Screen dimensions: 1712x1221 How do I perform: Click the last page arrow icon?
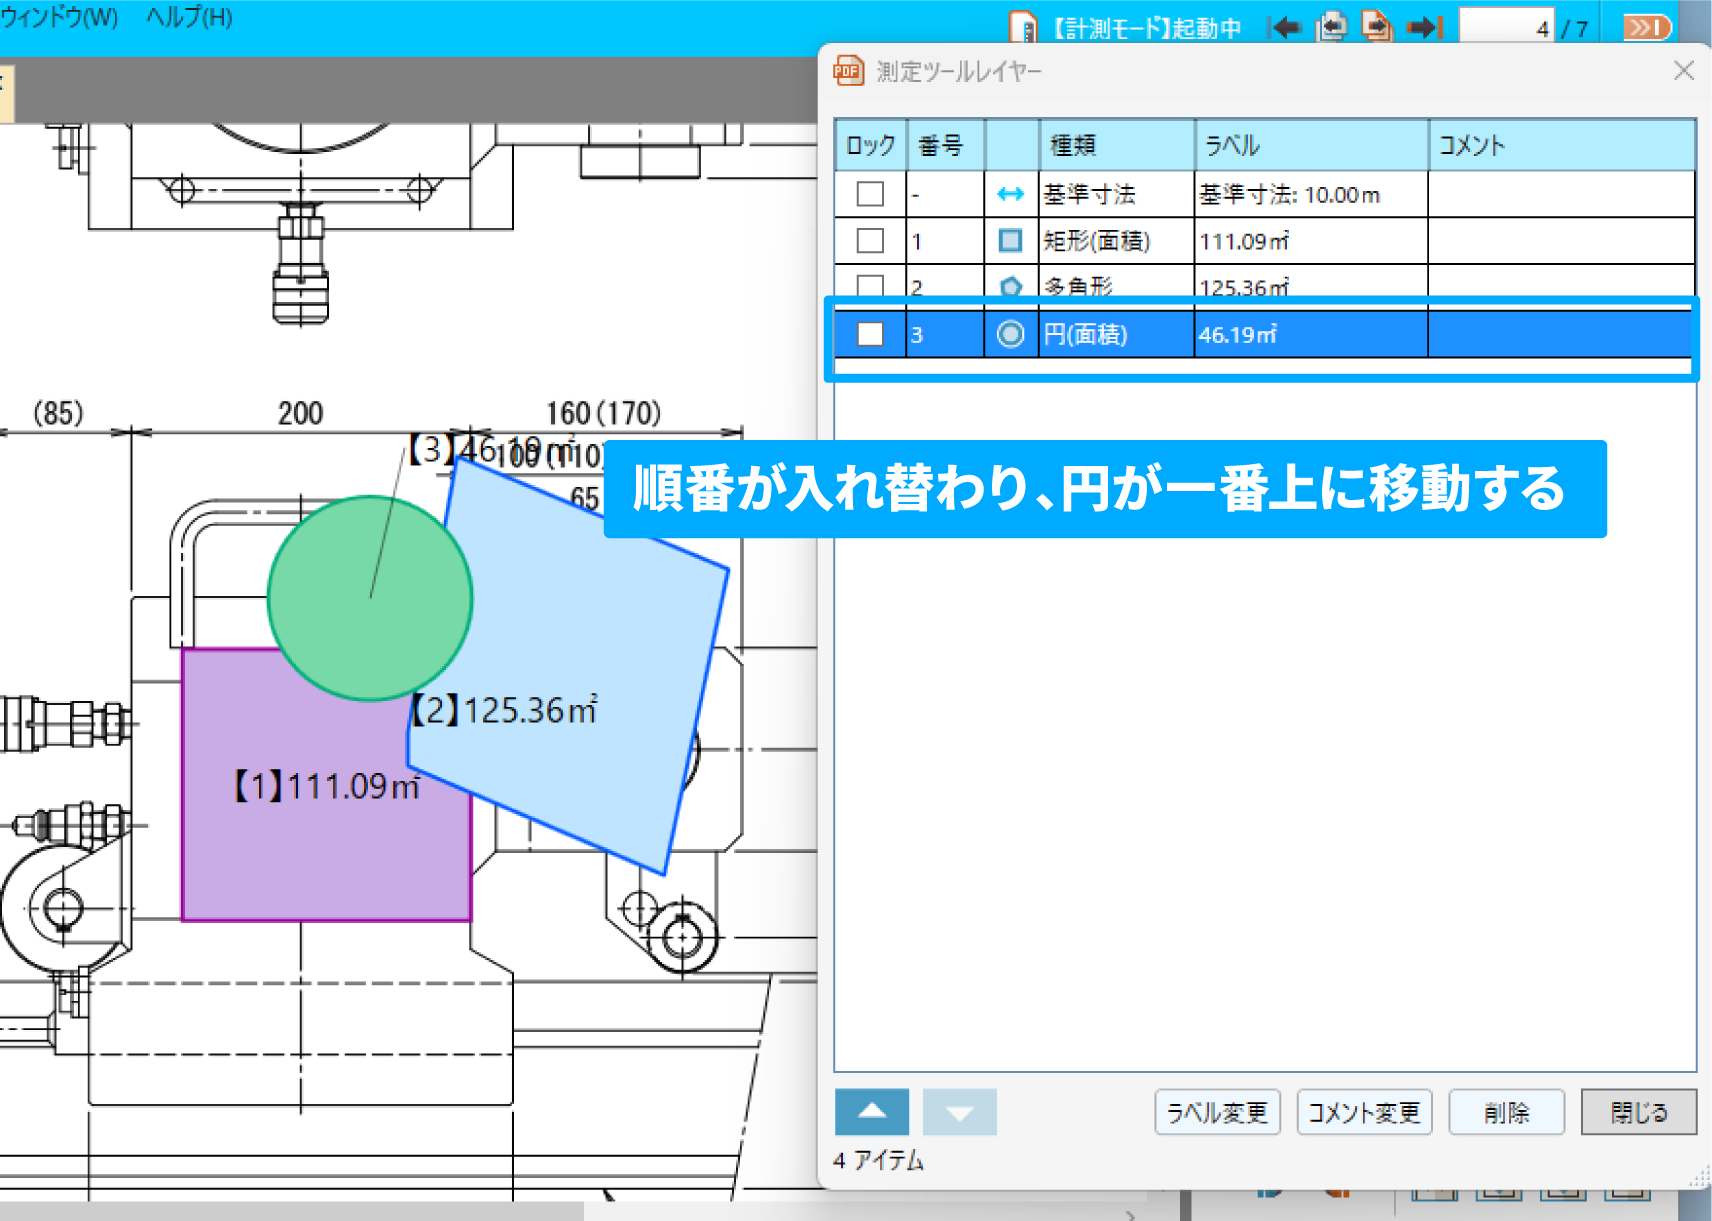[x=1424, y=27]
